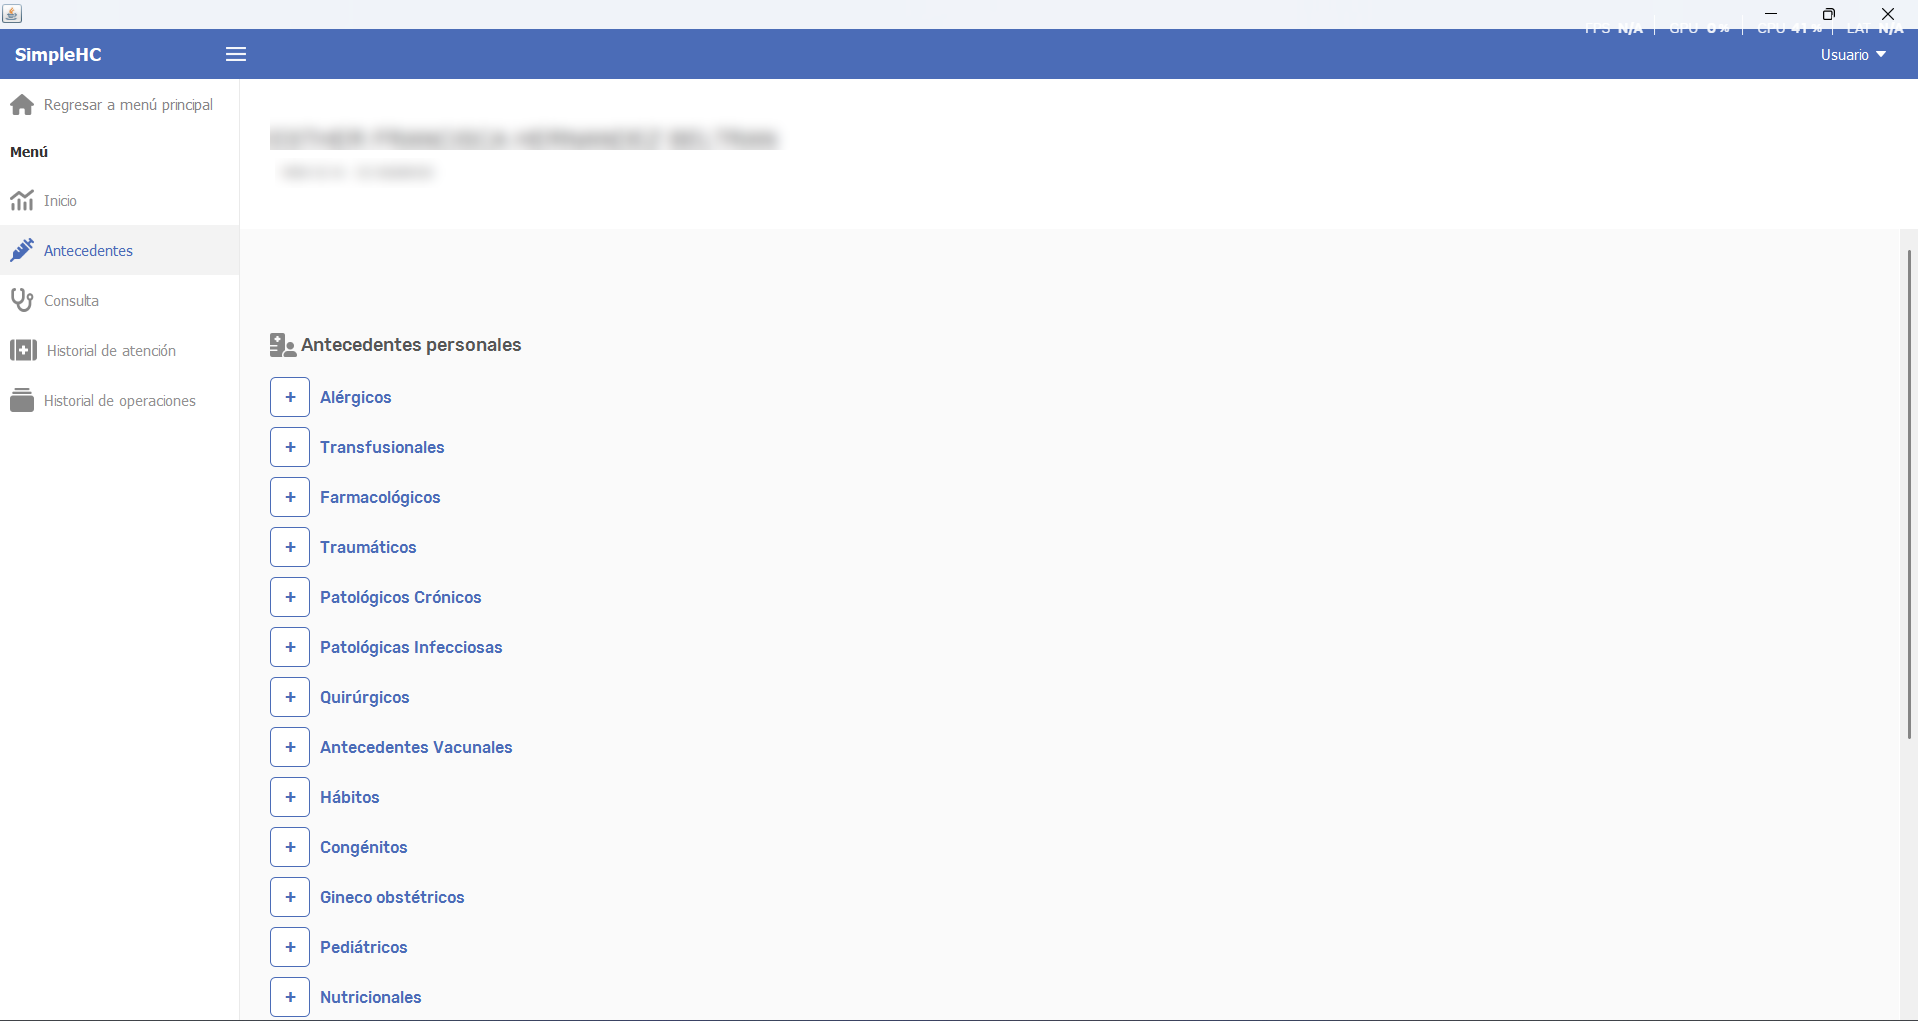This screenshot has height=1021, width=1918.
Task: Expand the Alérgicos section
Action: [290, 397]
